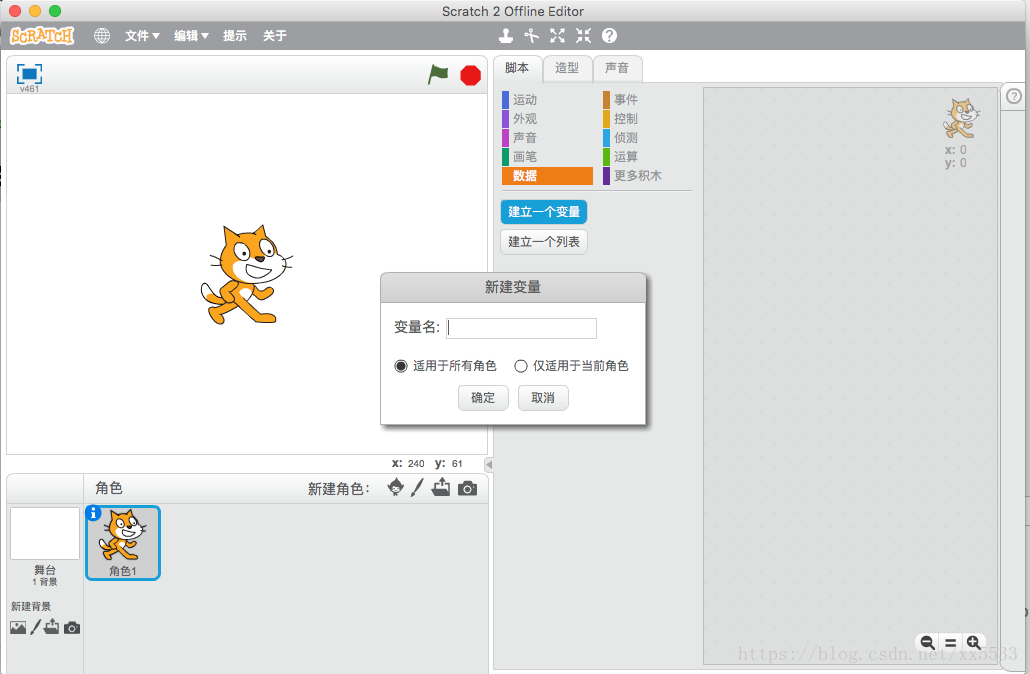Switch to the 造型 tab
The width and height of the screenshot is (1030, 674).
tap(567, 68)
